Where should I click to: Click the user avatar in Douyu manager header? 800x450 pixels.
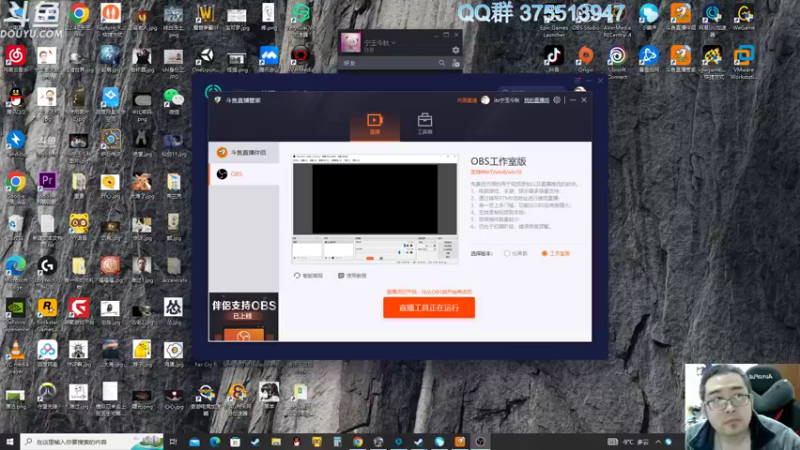(x=485, y=100)
